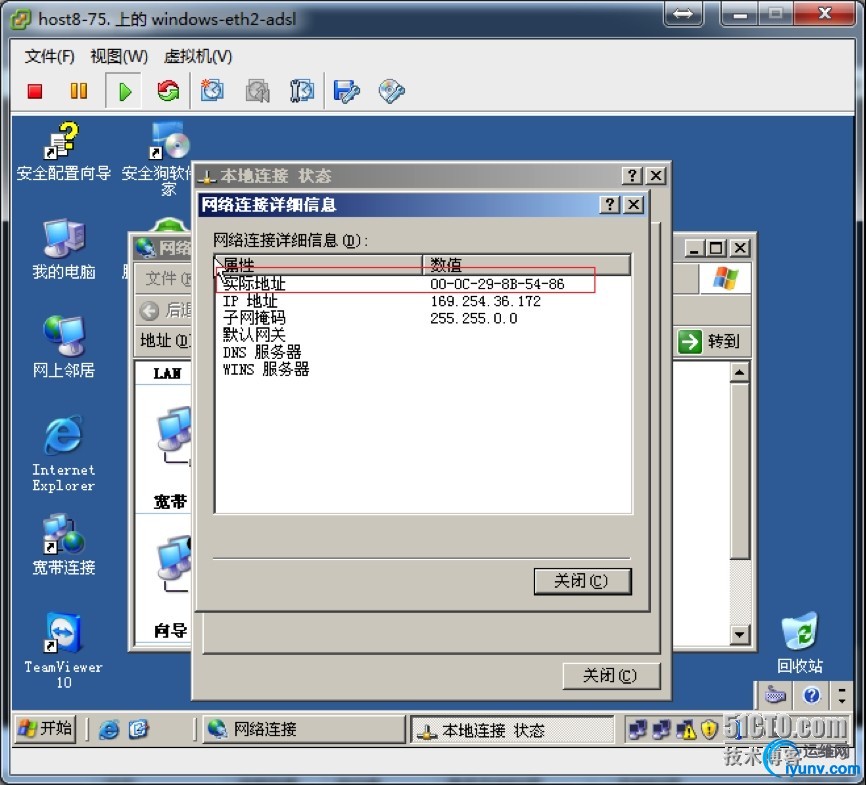
Task: Connect floppy device icon in toolbar
Action: point(346,91)
